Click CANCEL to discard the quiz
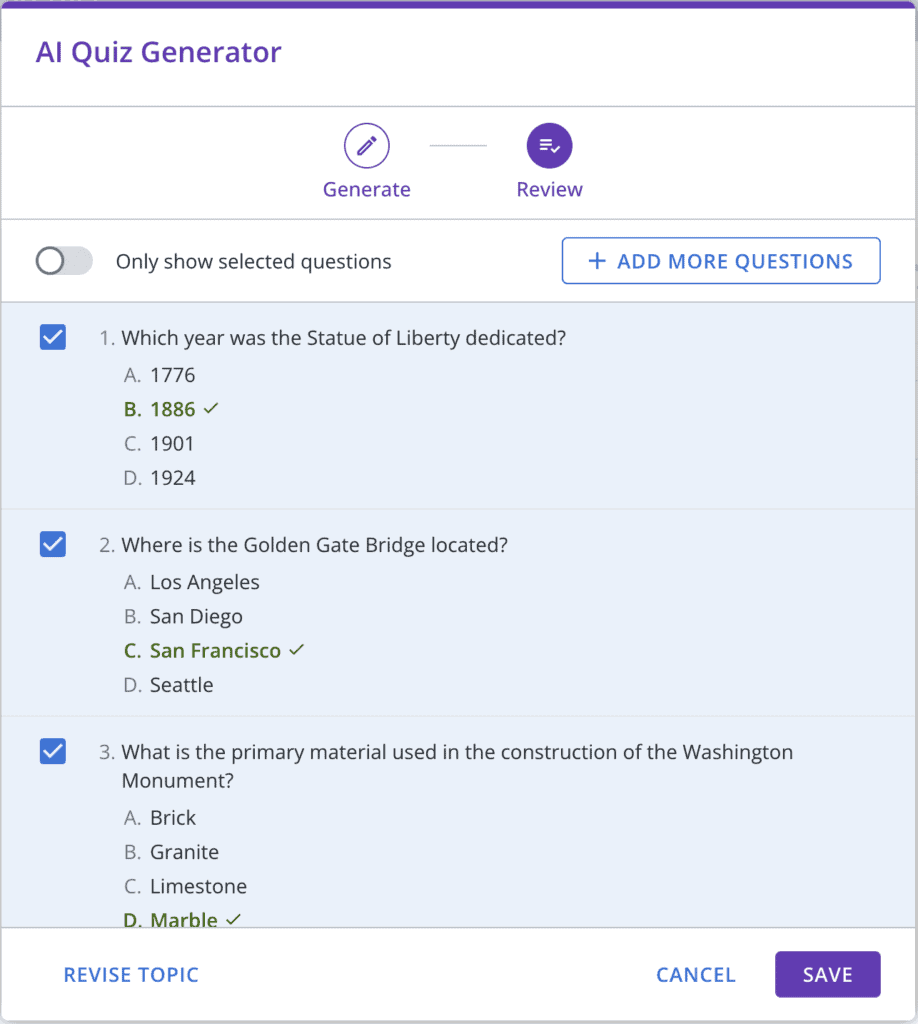 [695, 975]
